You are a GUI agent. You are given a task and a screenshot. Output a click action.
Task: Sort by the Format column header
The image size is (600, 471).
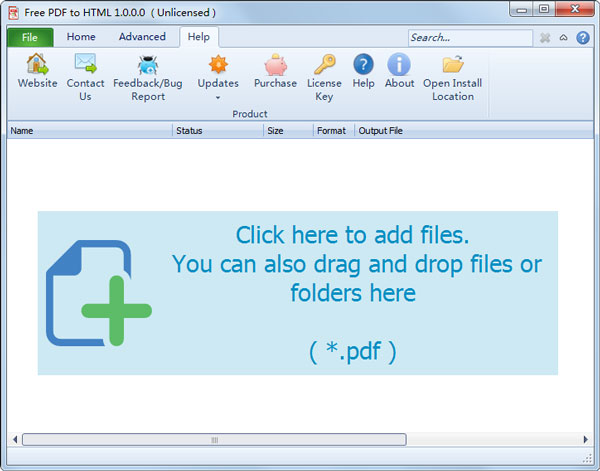pos(334,131)
